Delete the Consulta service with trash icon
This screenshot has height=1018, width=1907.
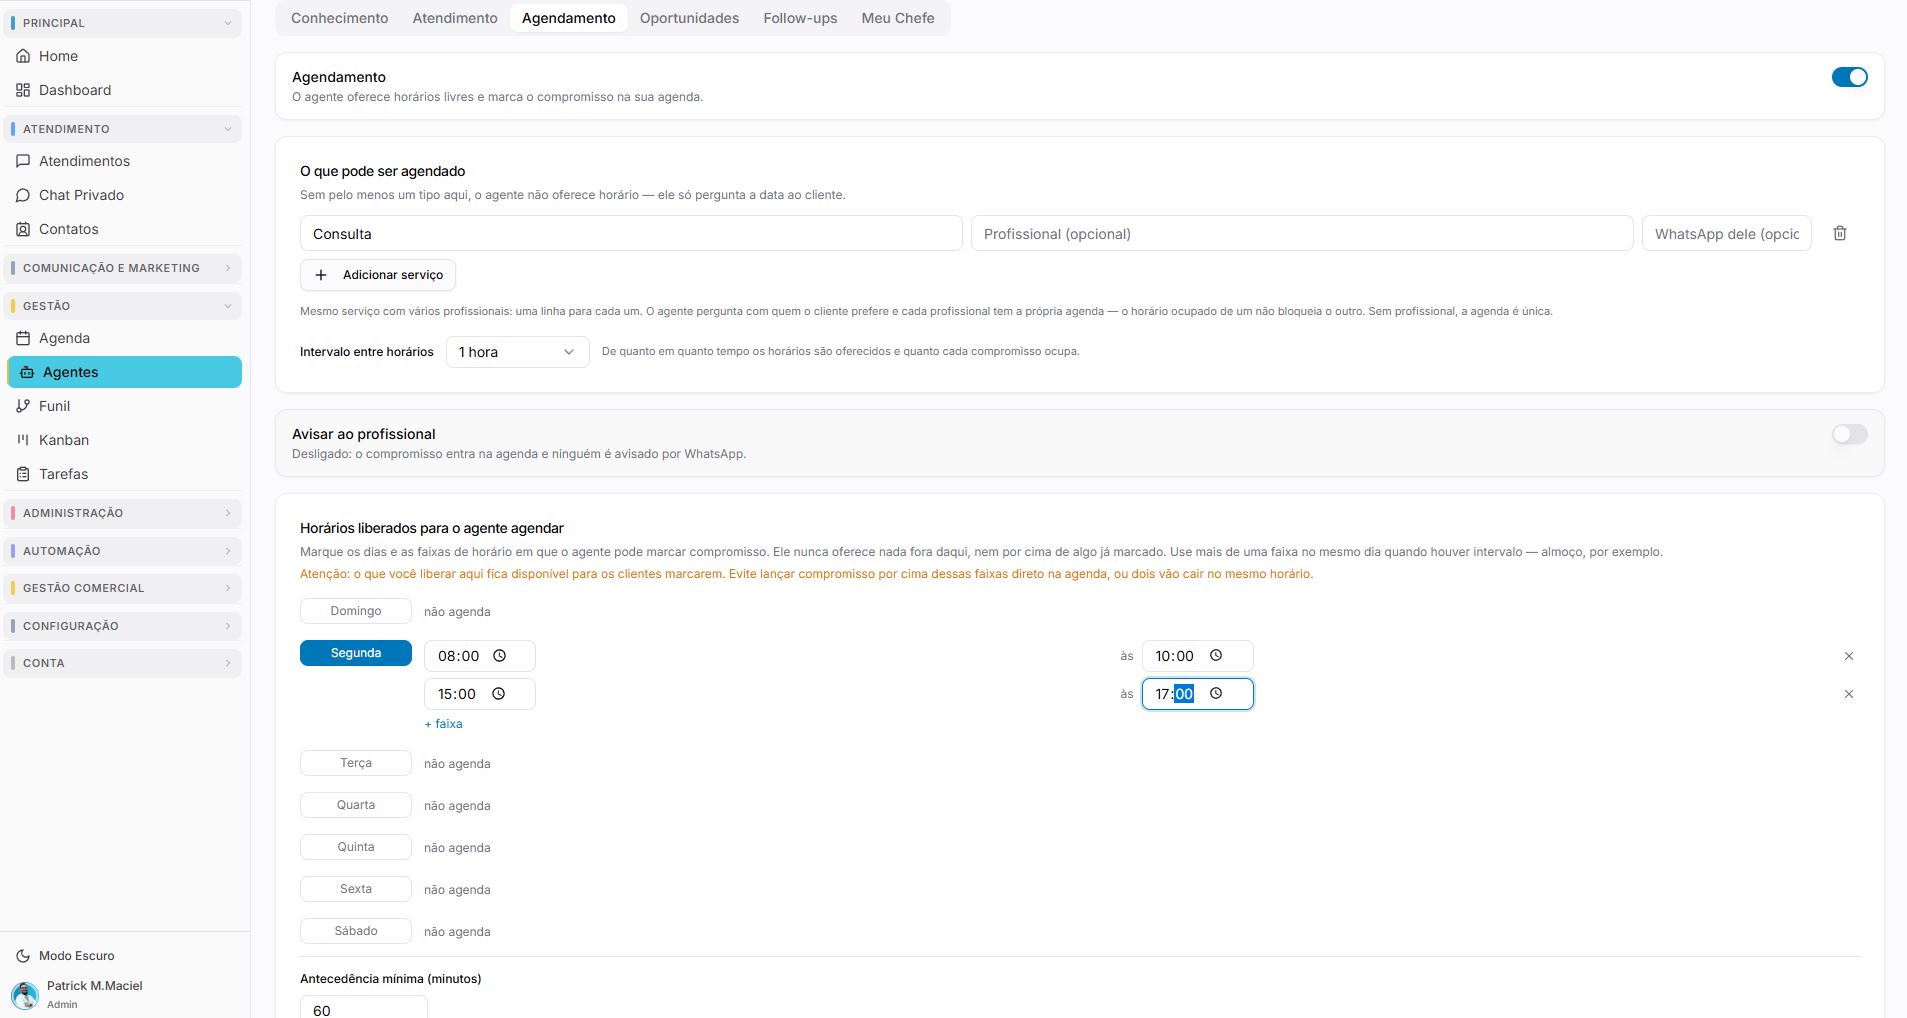(1840, 233)
